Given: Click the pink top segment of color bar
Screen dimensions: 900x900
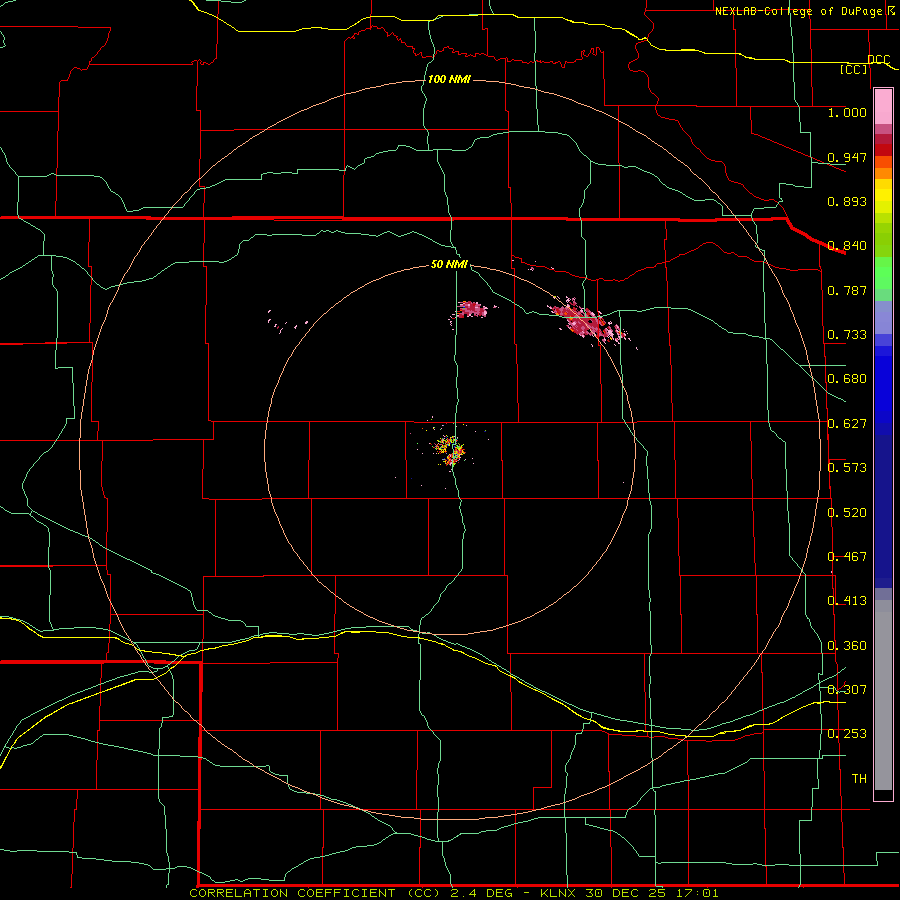Looking at the screenshot, I should (x=883, y=107).
